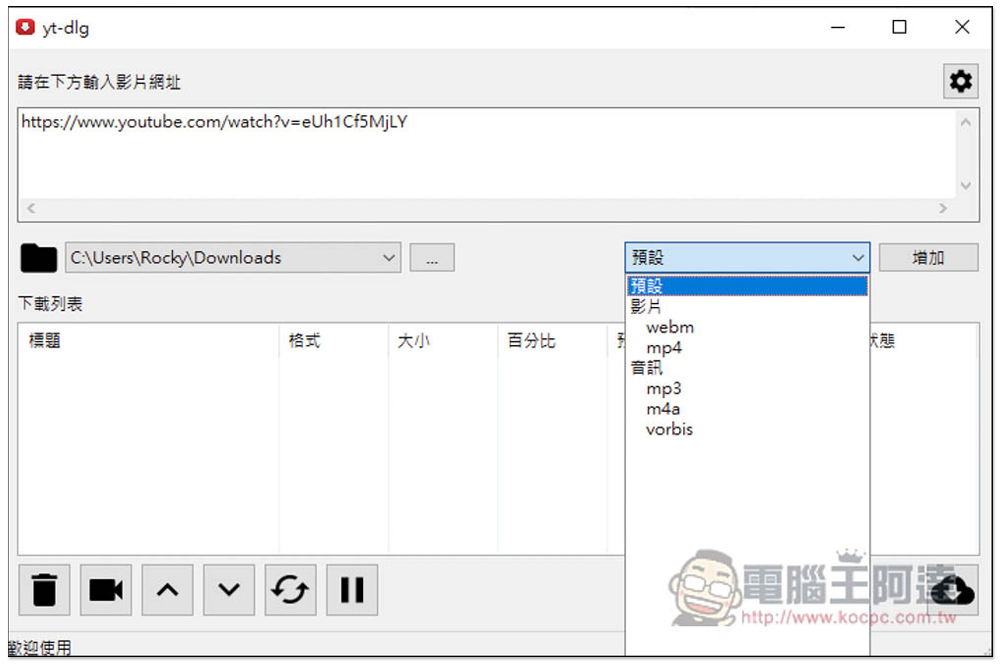The width and height of the screenshot is (1000, 664).
Task: Expand the Downloads path combo box
Action: pyautogui.click(x=388, y=258)
